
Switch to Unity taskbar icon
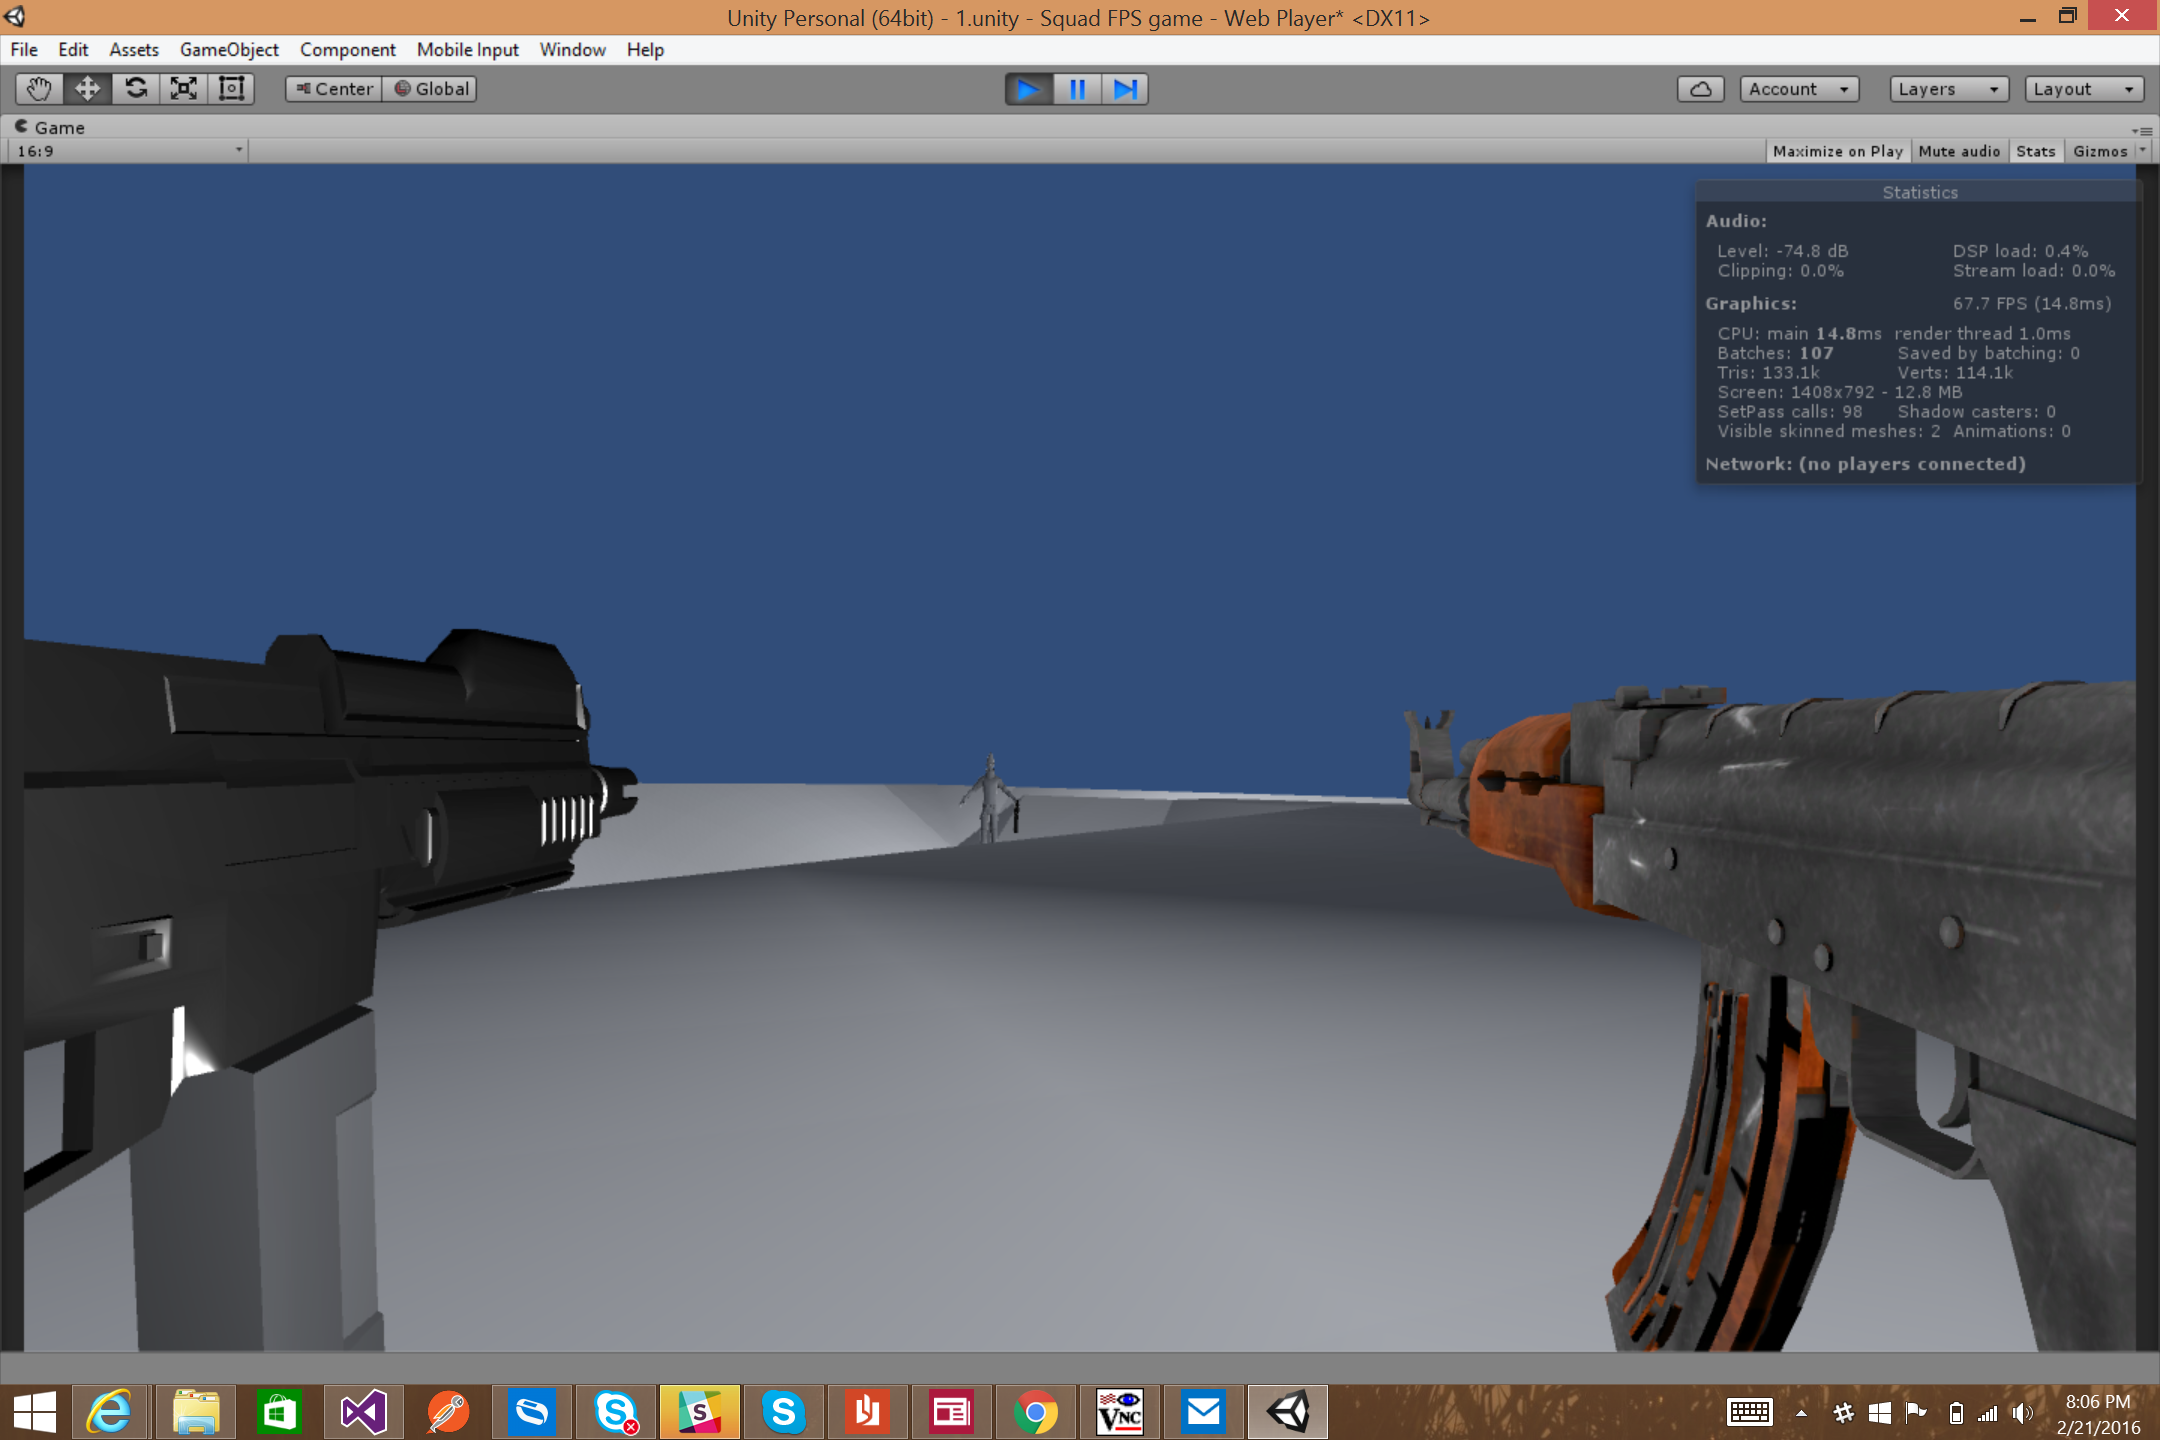point(1288,1412)
